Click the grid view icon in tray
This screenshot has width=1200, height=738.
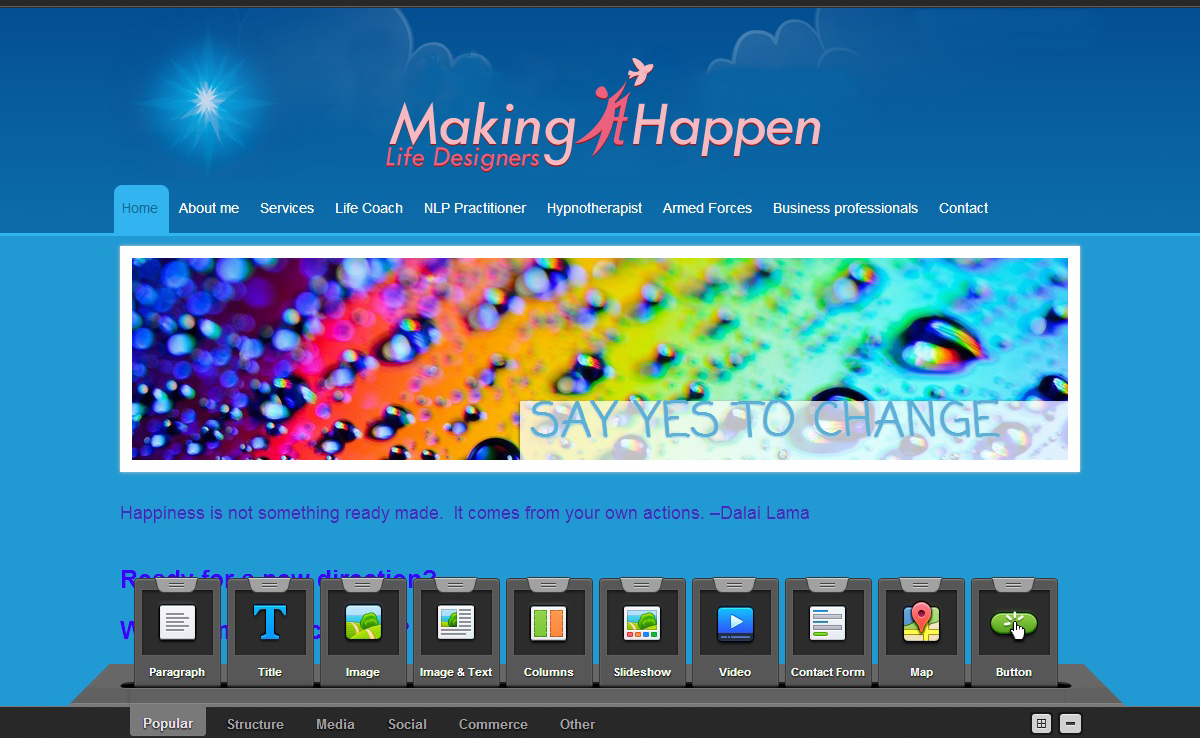point(1041,723)
